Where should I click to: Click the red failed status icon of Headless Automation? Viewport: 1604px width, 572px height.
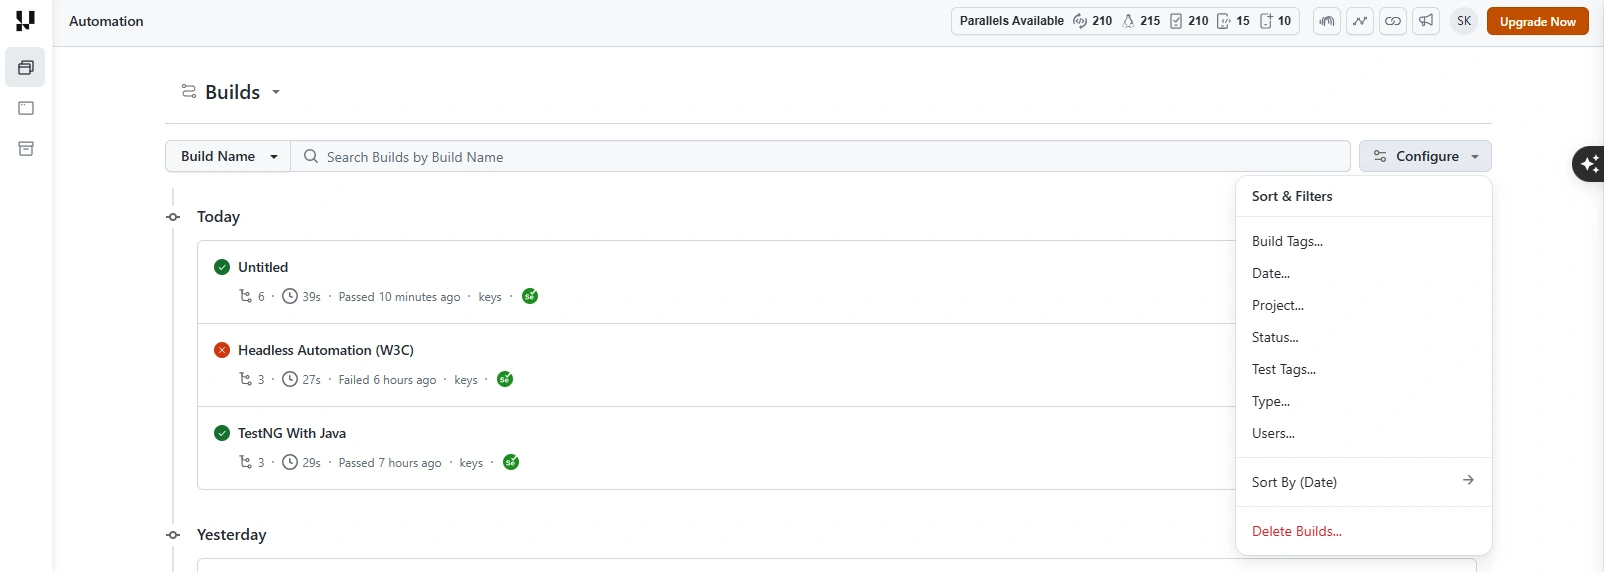click(222, 350)
